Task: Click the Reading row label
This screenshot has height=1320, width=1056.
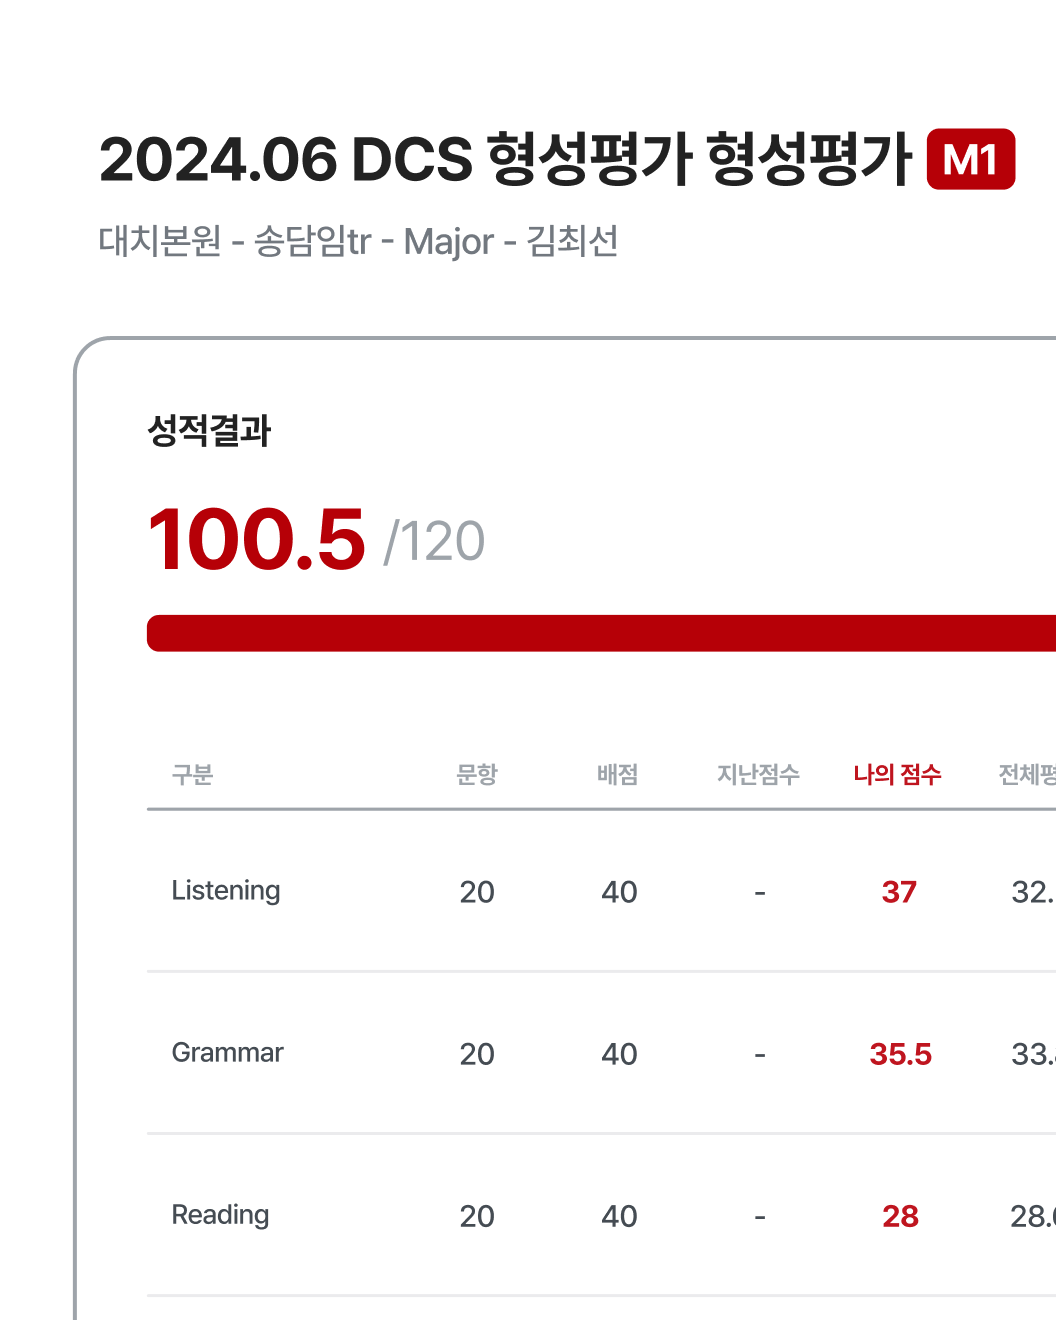Action: point(221,1215)
